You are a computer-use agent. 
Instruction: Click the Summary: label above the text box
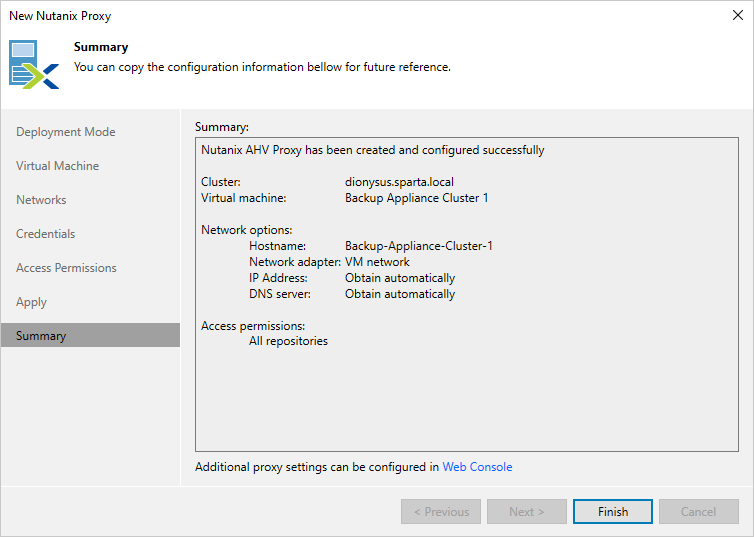pyautogui.click(x=222, y=127)
